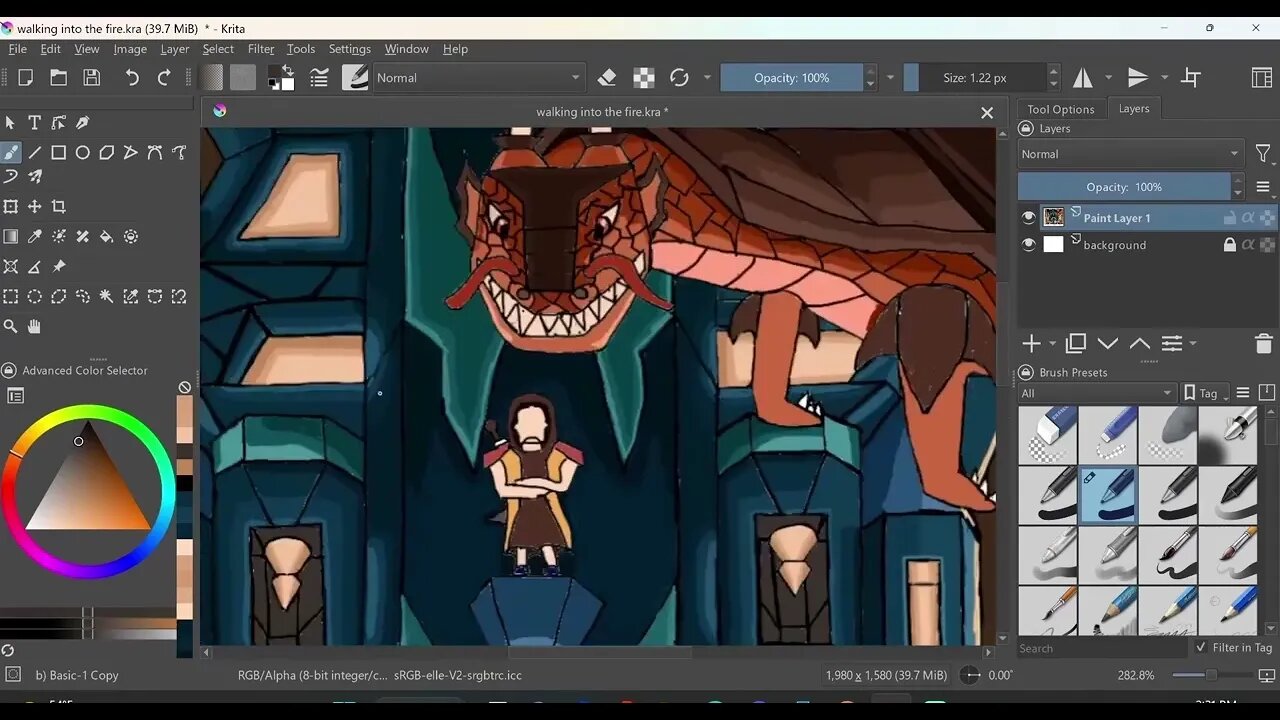Close the walking into the fire.kra document

click(987, 113)
